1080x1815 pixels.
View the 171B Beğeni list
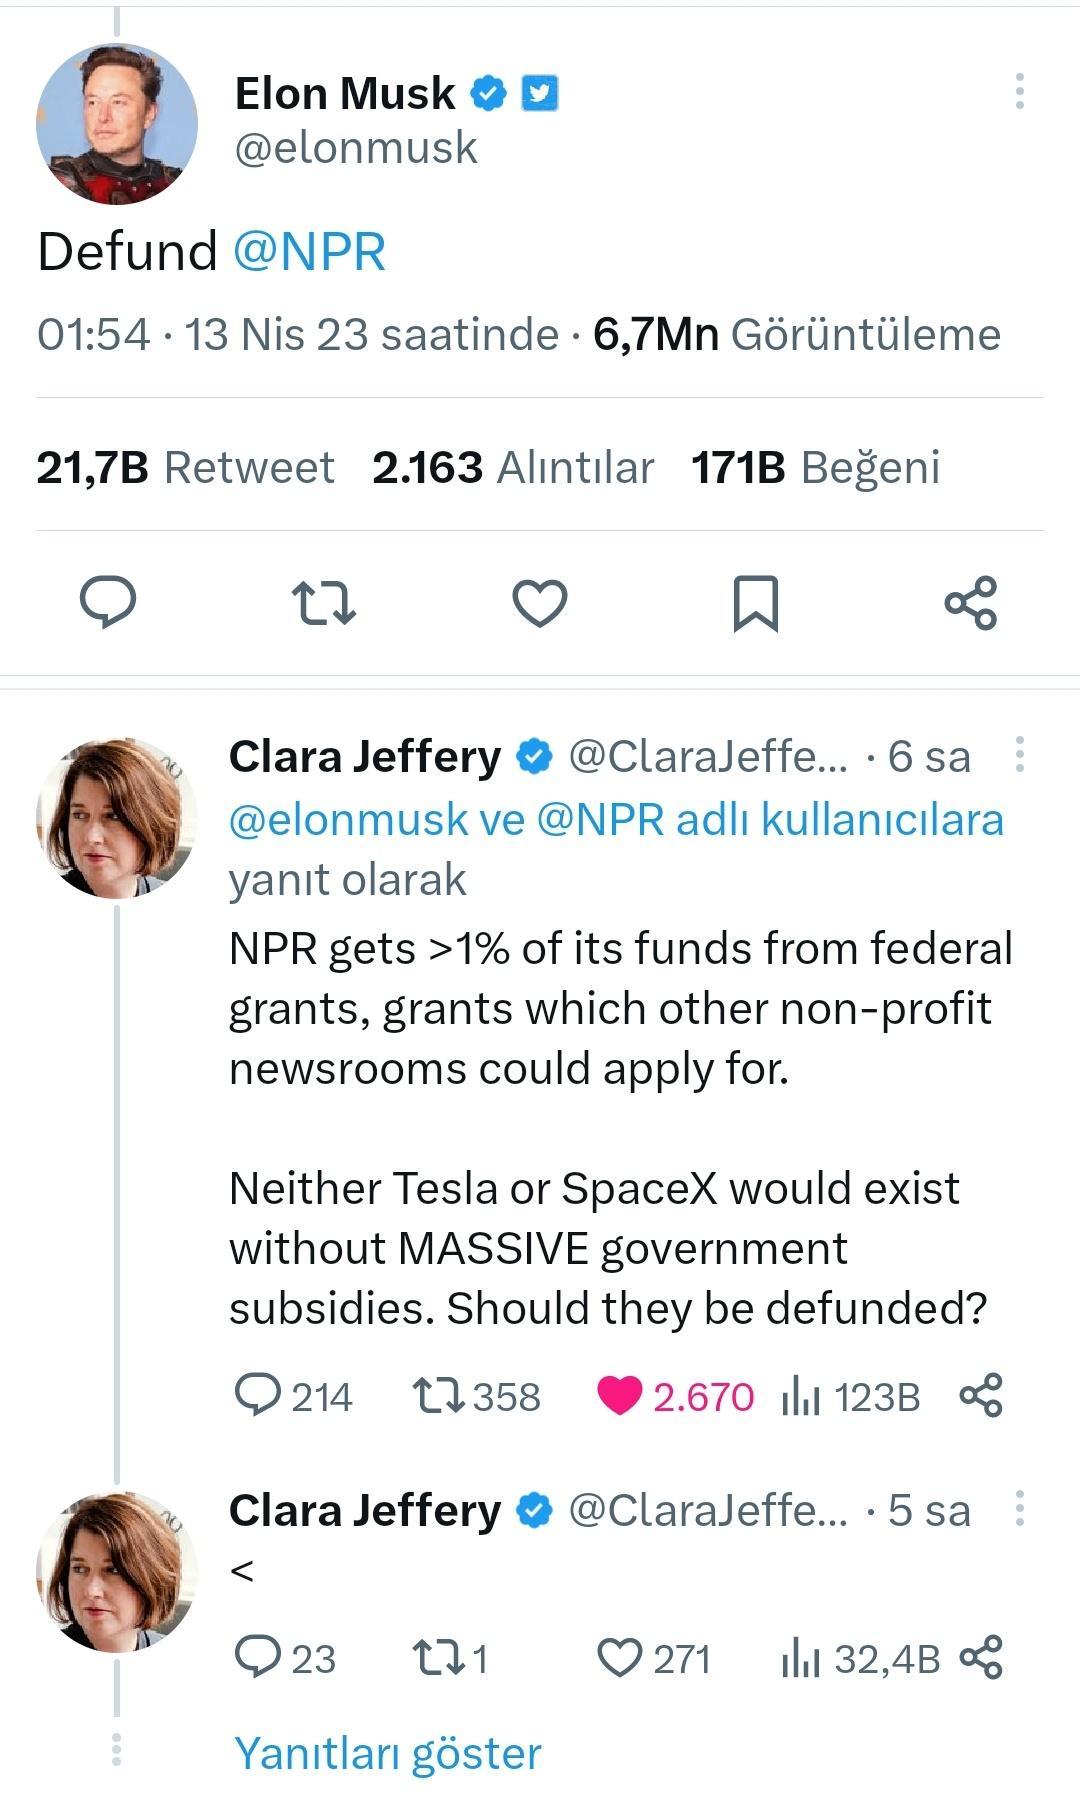coord(815,466)
